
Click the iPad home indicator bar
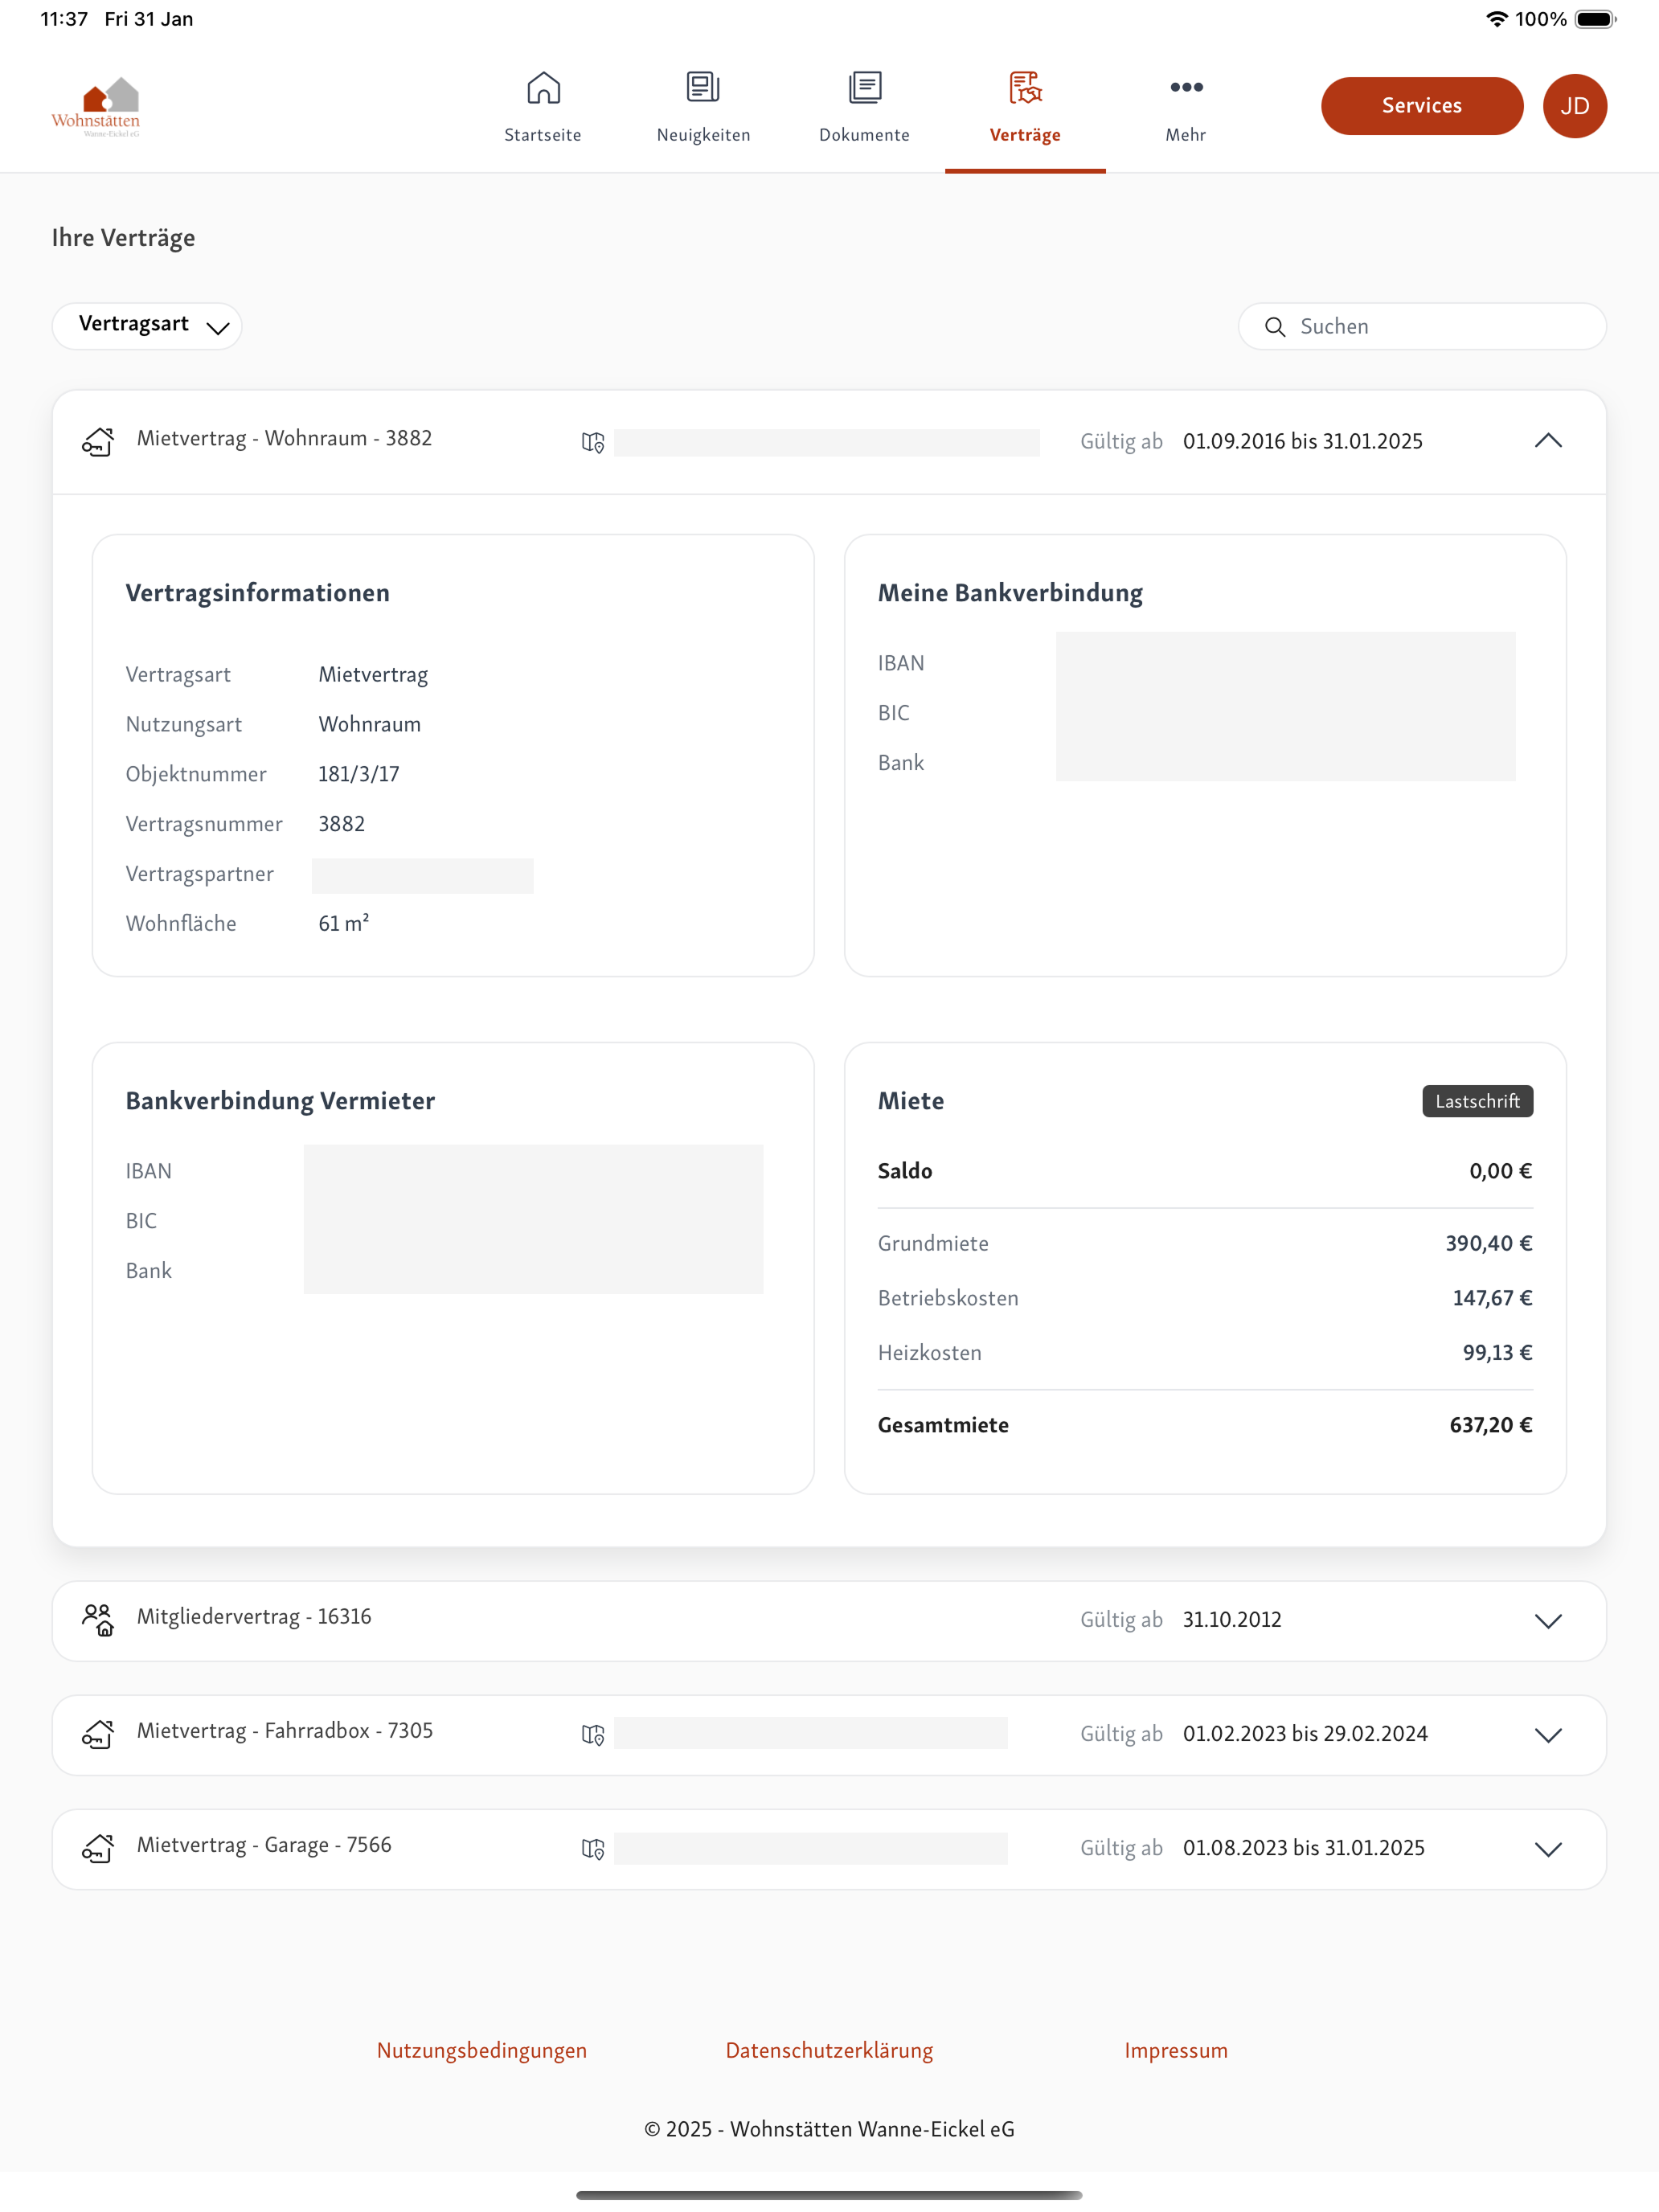[829, 2195]
